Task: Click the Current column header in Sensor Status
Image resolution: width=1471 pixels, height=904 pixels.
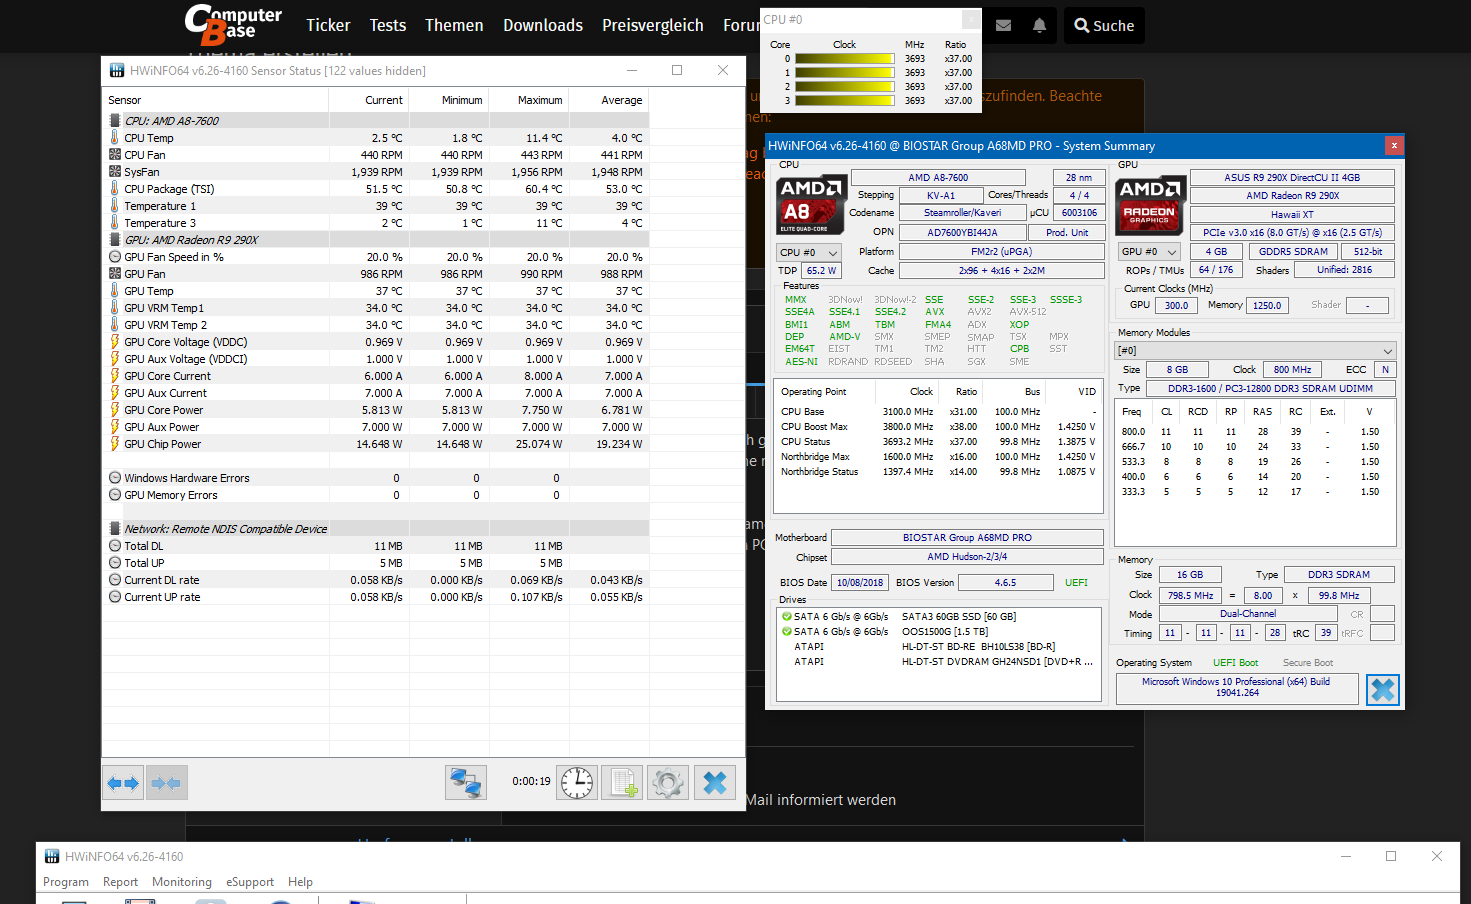Action: (x=370, y=100)
